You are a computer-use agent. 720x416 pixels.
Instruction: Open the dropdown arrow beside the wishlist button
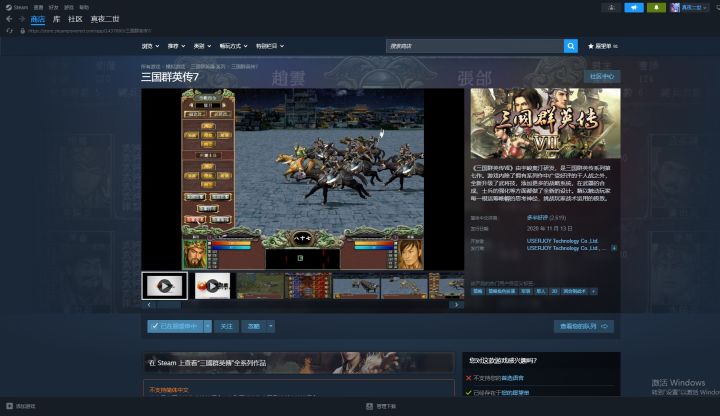[208, 326]
